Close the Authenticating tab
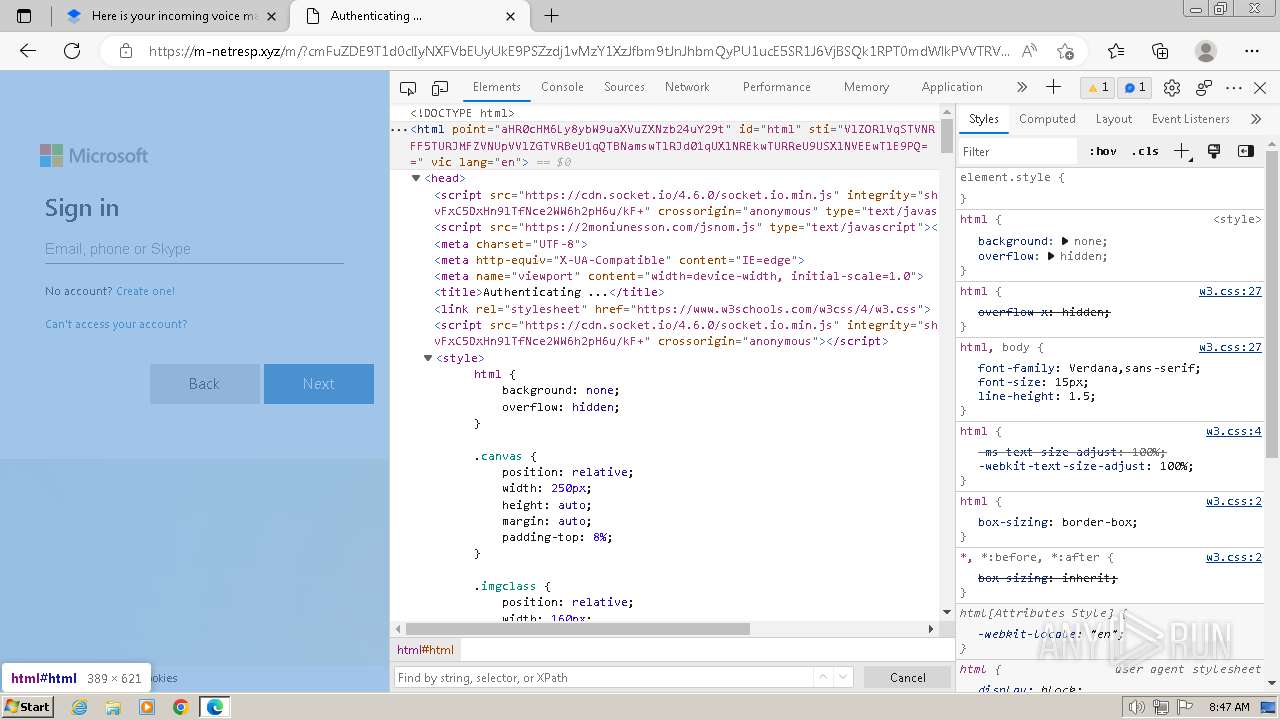Screen dimensions: 1280x720 (511, 16)
